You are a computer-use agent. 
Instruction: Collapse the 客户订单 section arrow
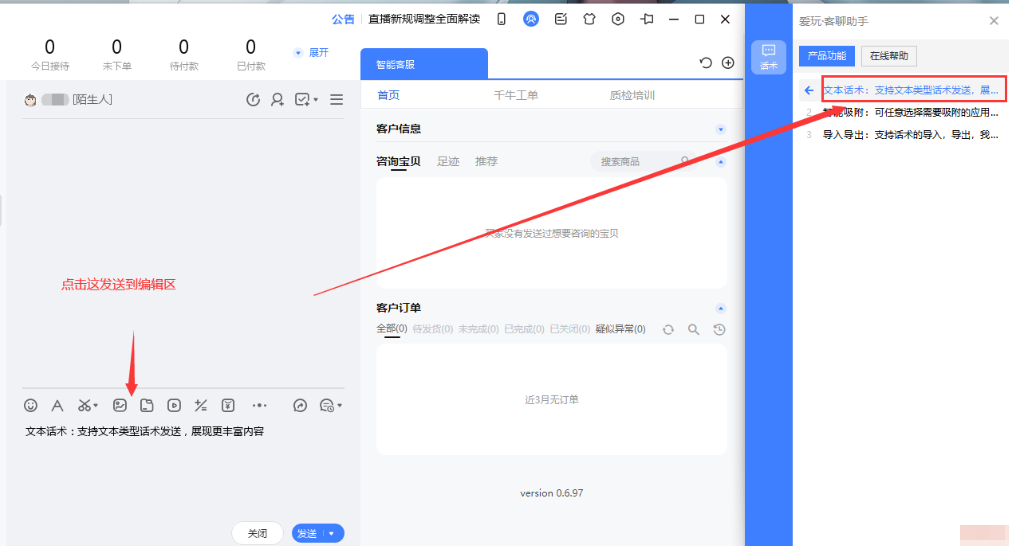pos(720,308)
